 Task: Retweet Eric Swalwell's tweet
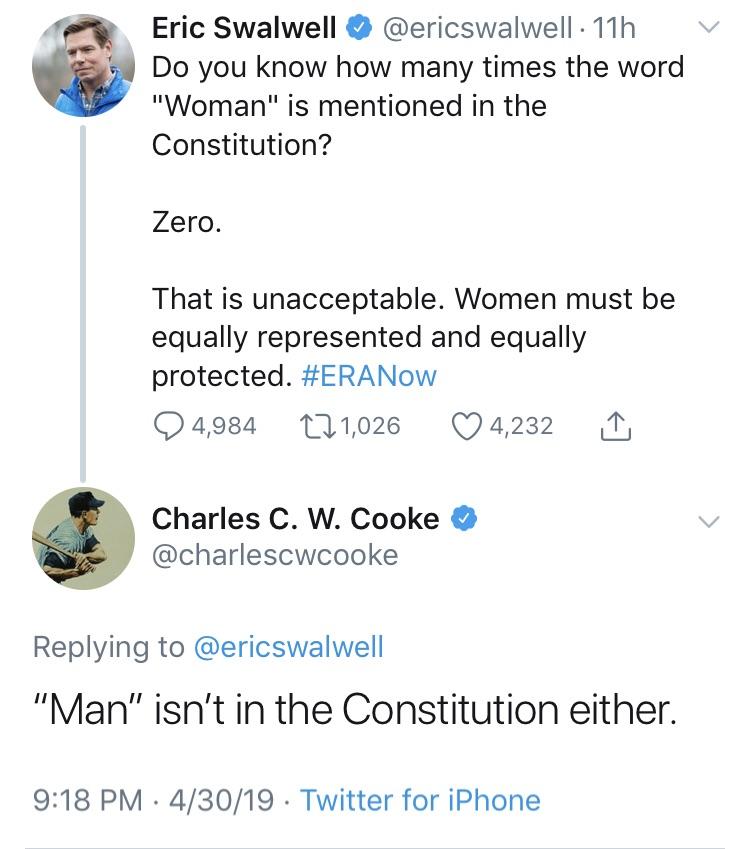click(x=318, y=426)
